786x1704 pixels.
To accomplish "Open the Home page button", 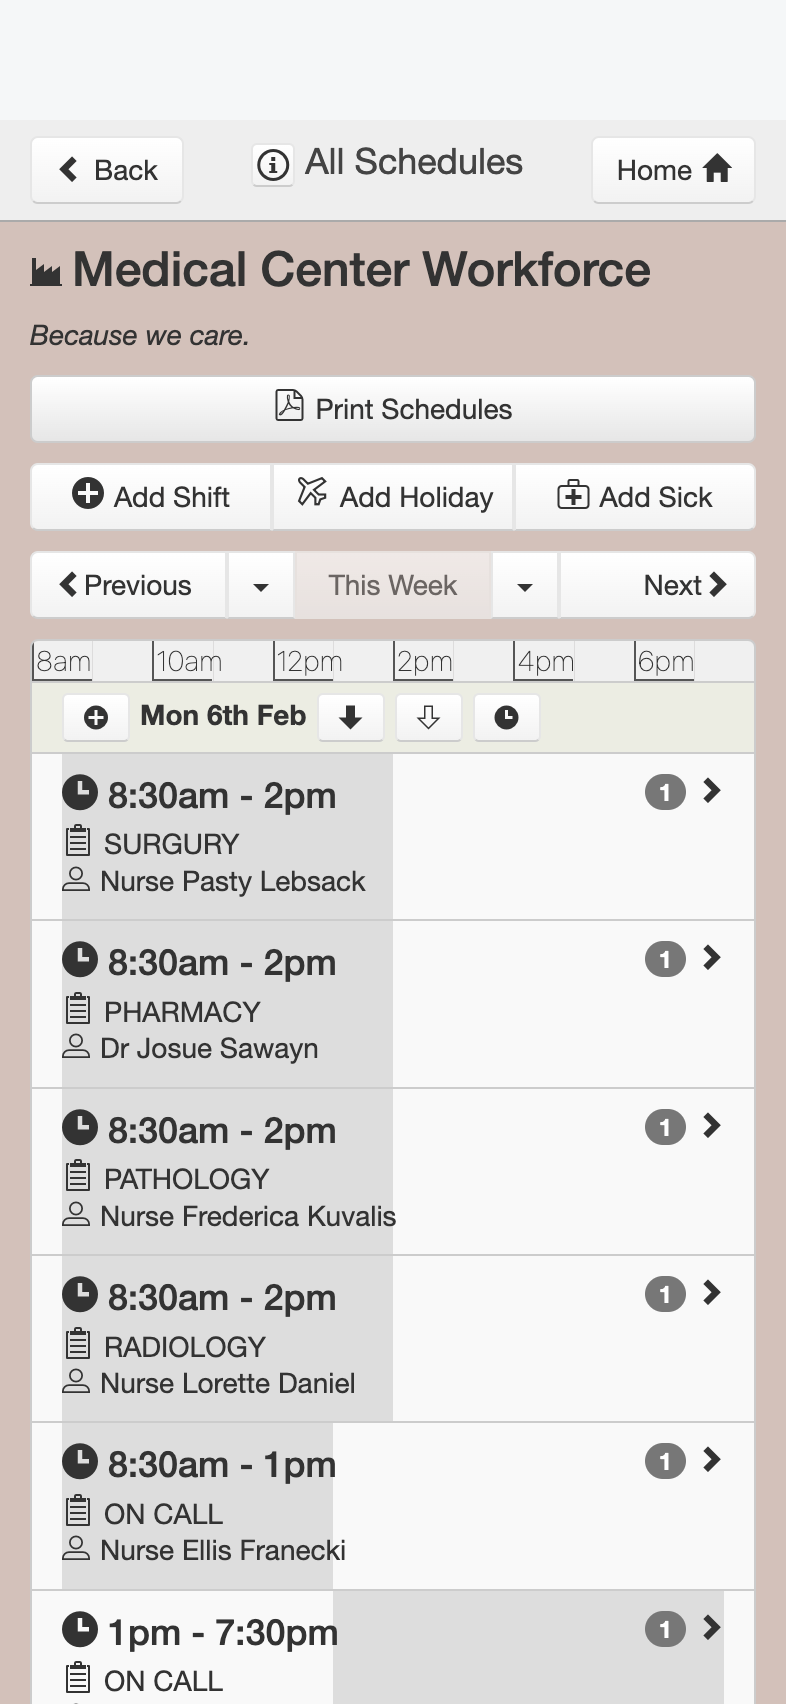I will click(673, 170).
